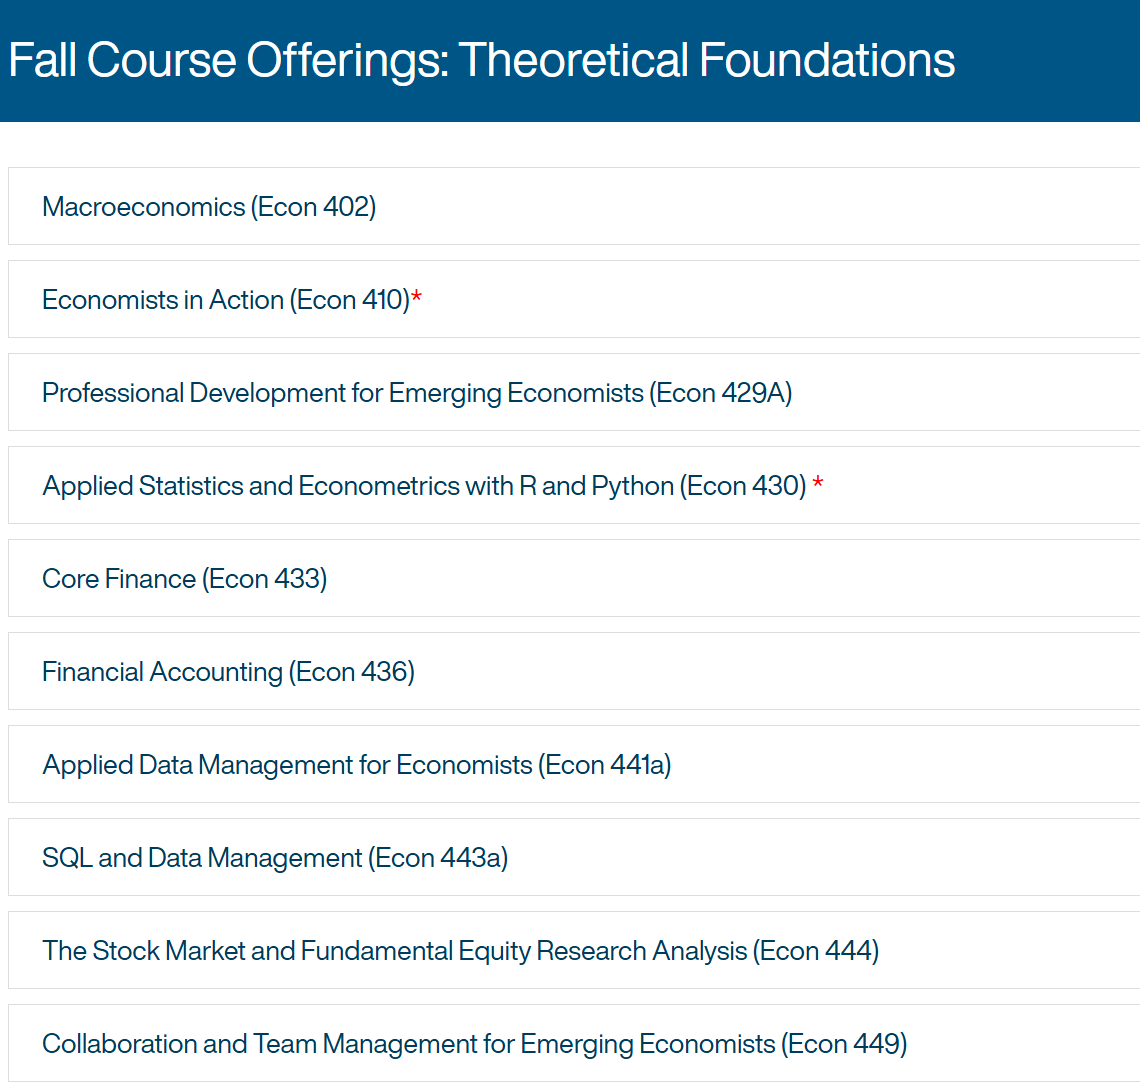The height and width of the screenshot is (1089, 1140).
Task: Show details for Financial Accounting (Econ 436)
Action: 574,672
